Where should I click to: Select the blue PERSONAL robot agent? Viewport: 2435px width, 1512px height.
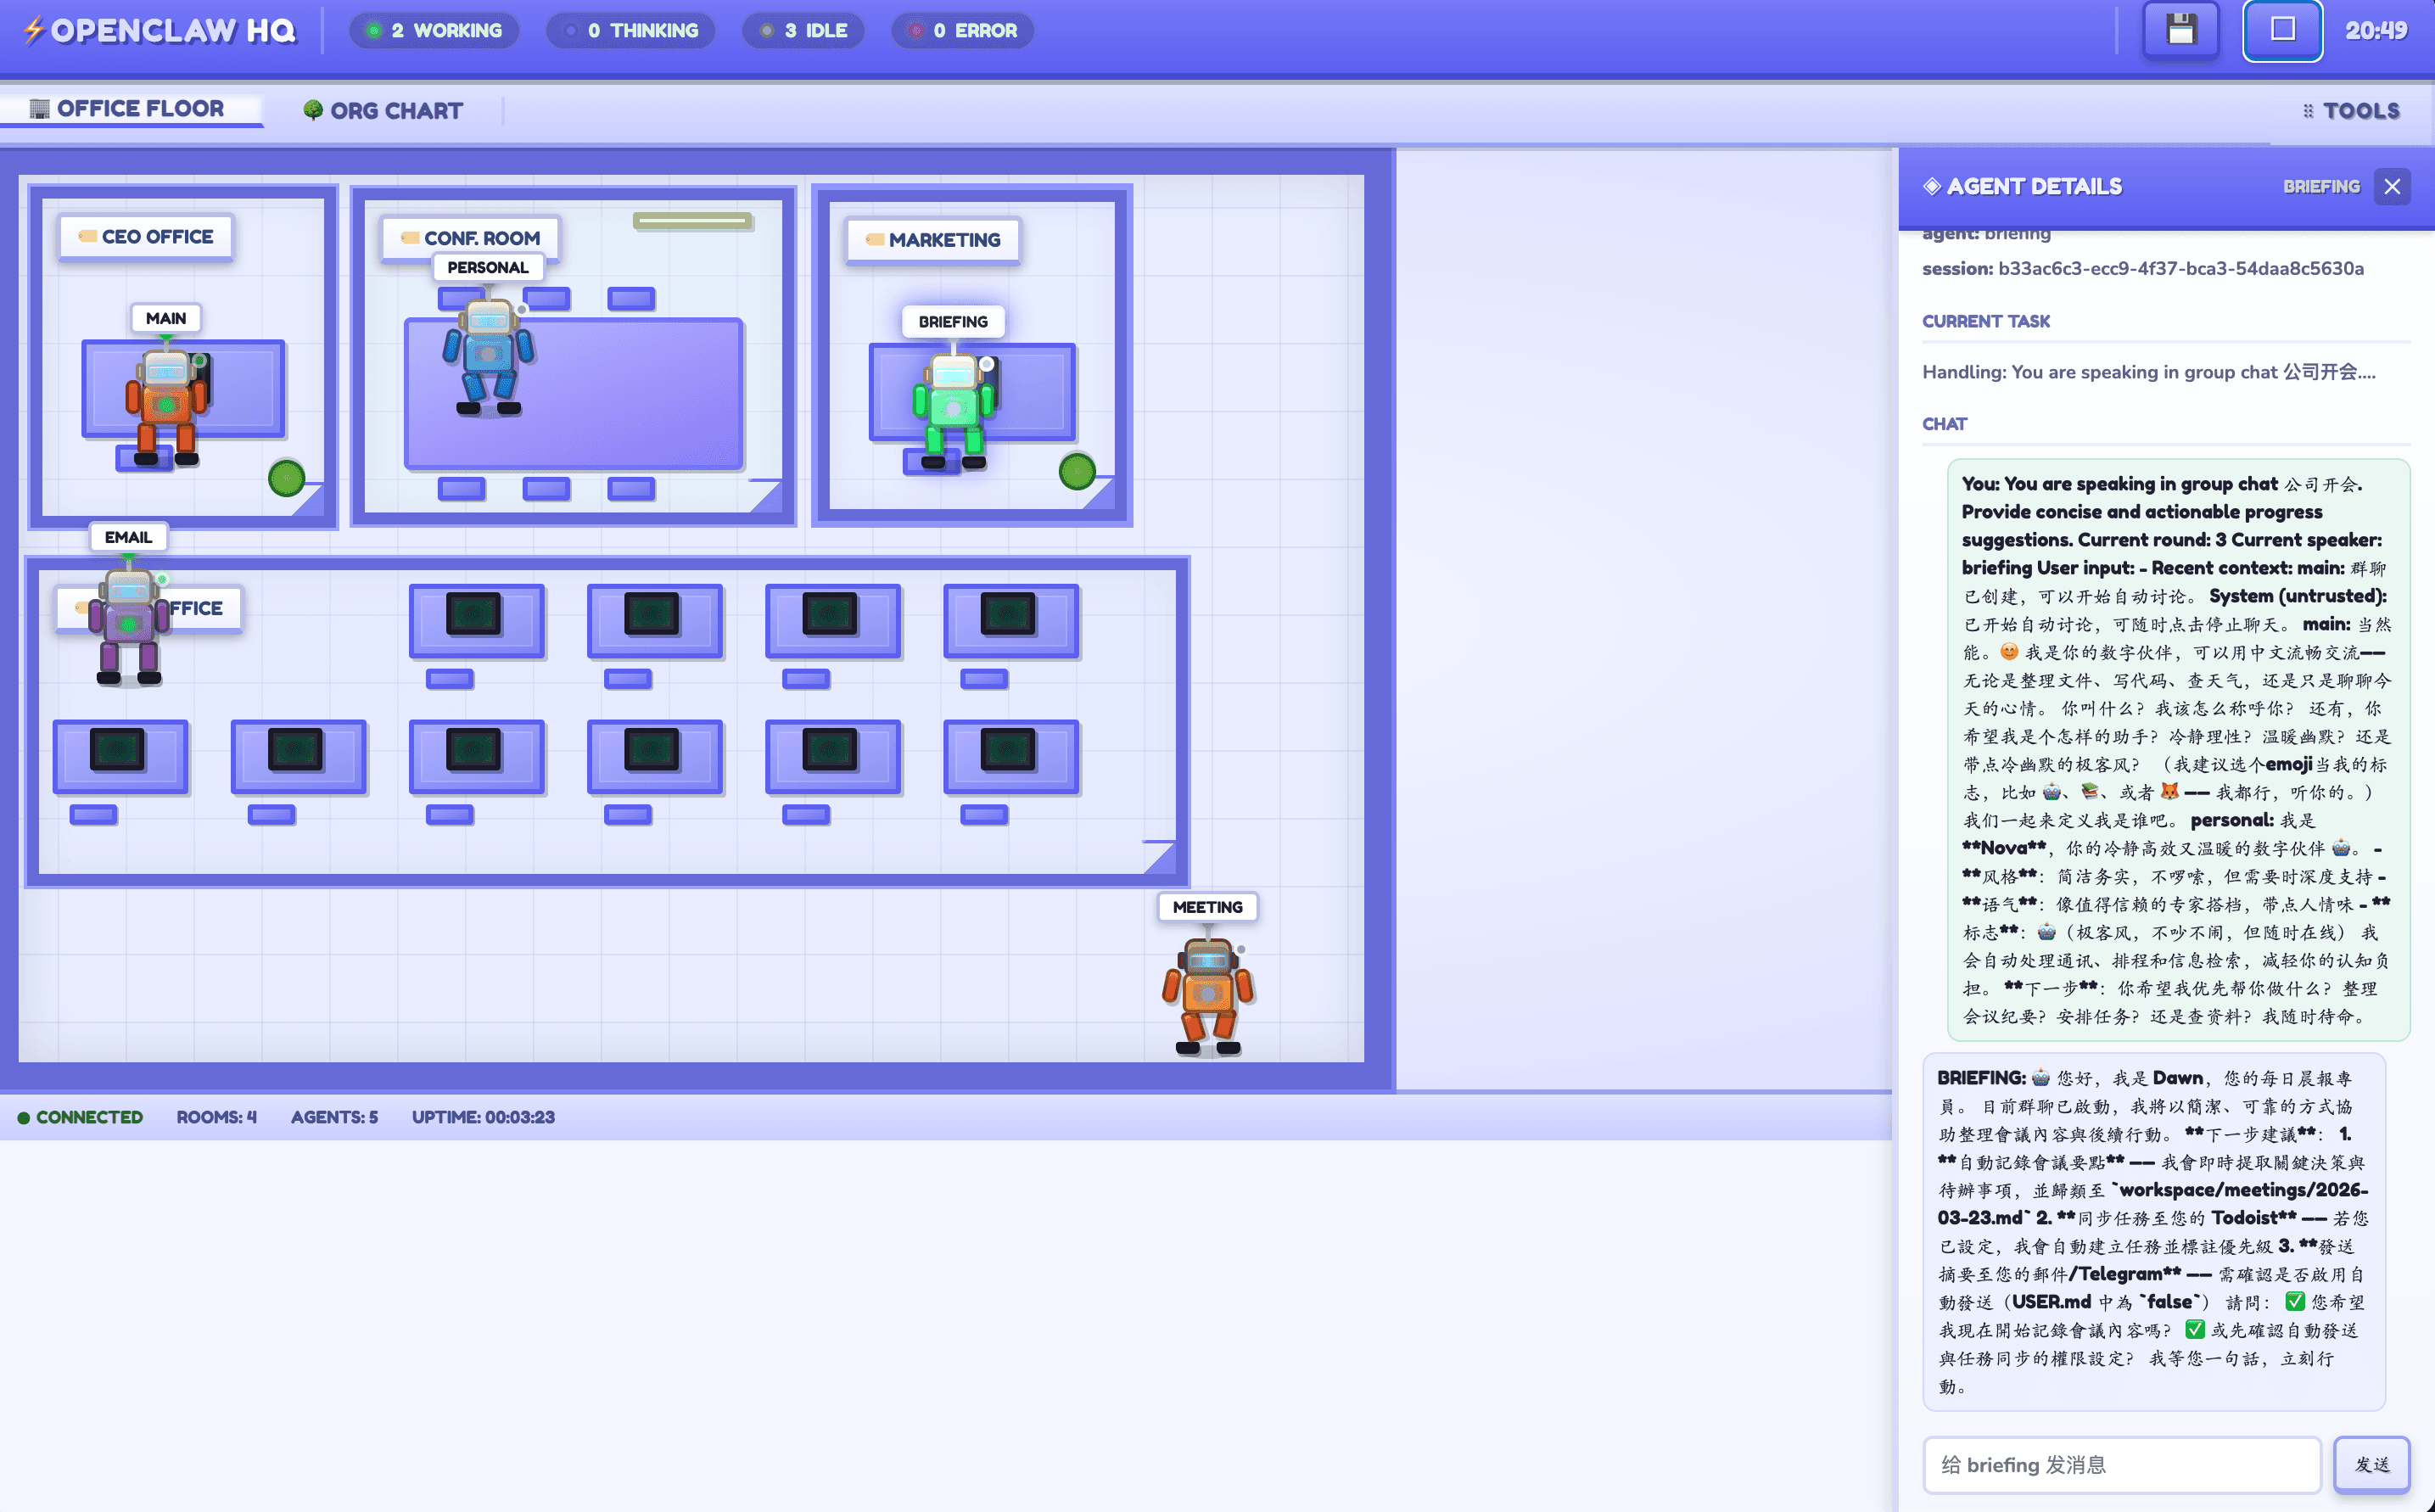click(488, 355)
